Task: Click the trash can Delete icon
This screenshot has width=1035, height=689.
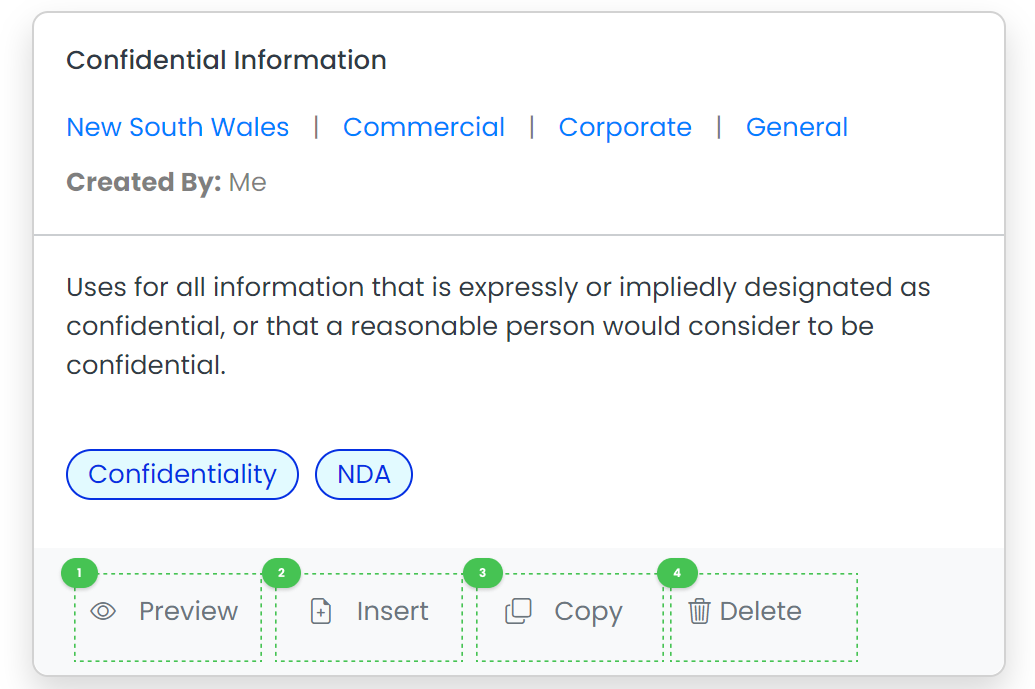Action: pyautogui.click(x=699, y=611)
